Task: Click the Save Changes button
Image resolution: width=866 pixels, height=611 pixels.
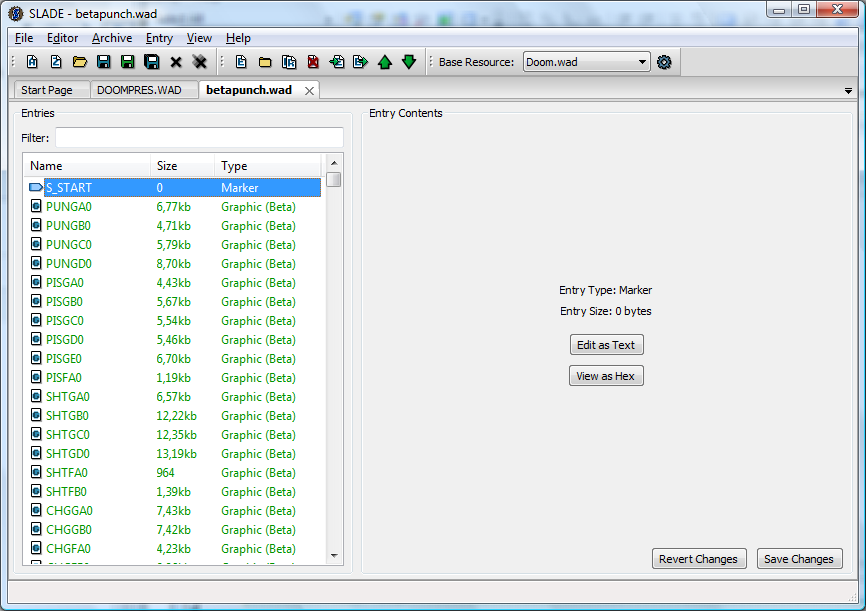Action: point(799,559)
